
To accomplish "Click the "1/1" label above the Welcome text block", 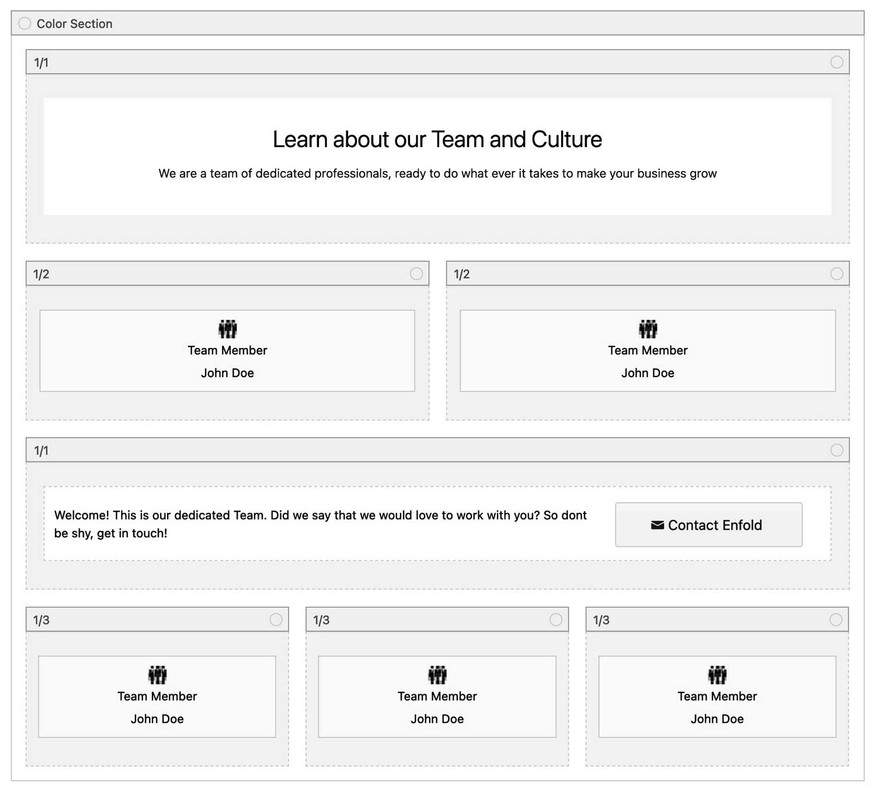I will pos(41,451).
